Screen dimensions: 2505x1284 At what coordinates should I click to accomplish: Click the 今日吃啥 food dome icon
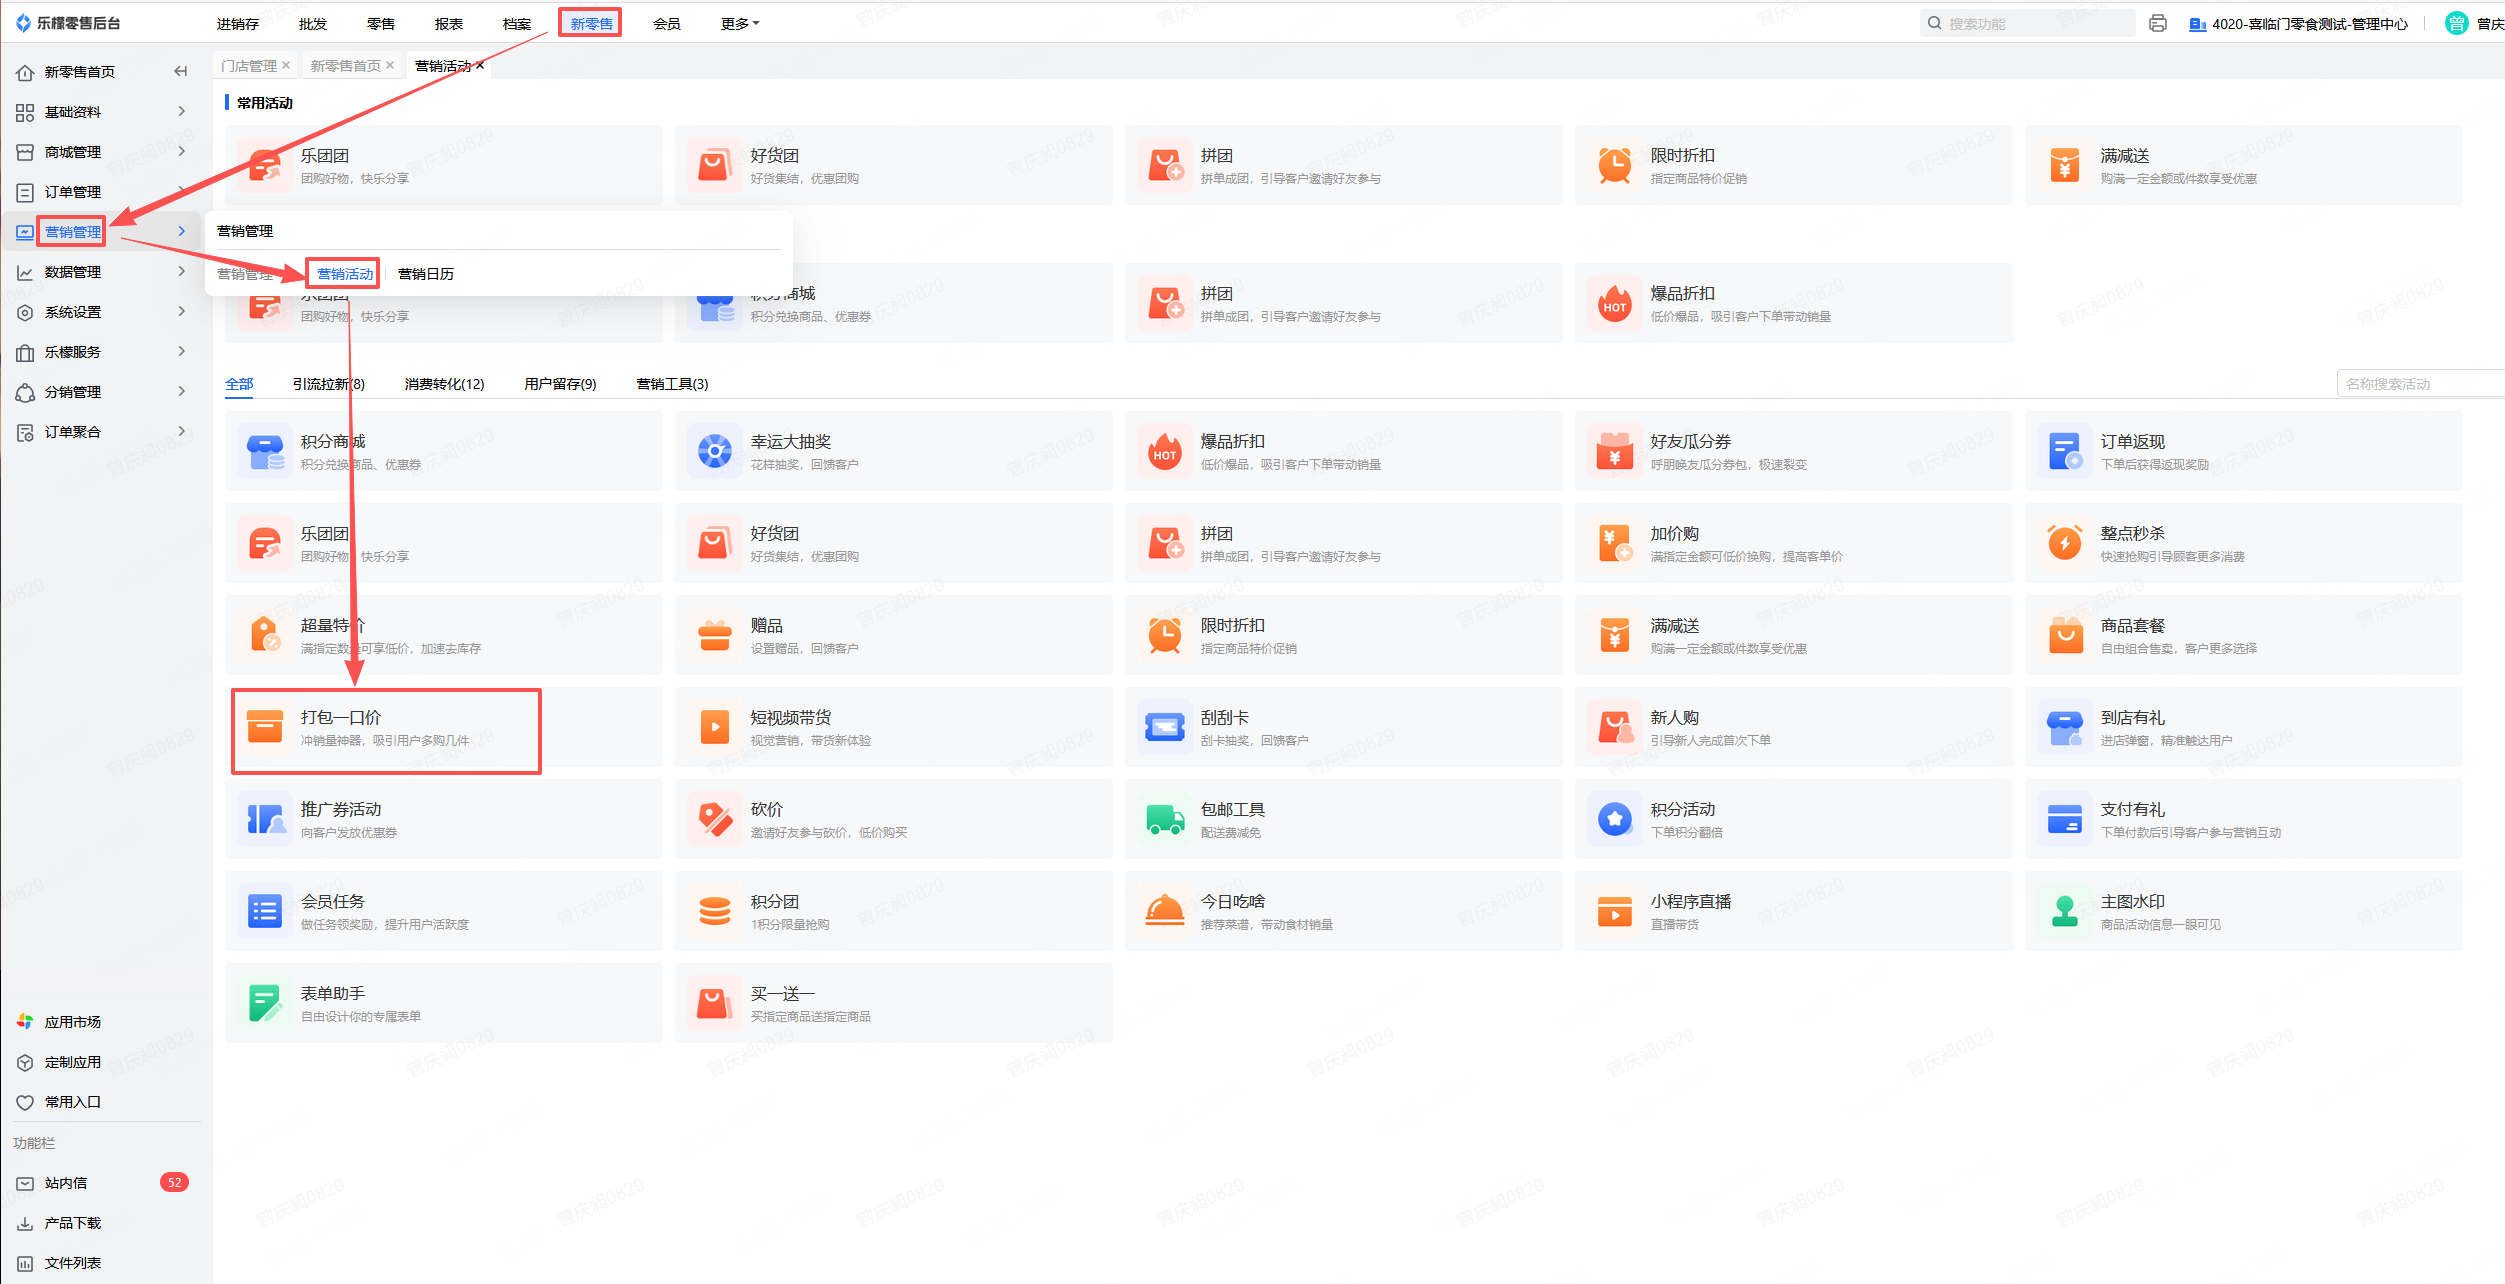tap(1165, 912)
